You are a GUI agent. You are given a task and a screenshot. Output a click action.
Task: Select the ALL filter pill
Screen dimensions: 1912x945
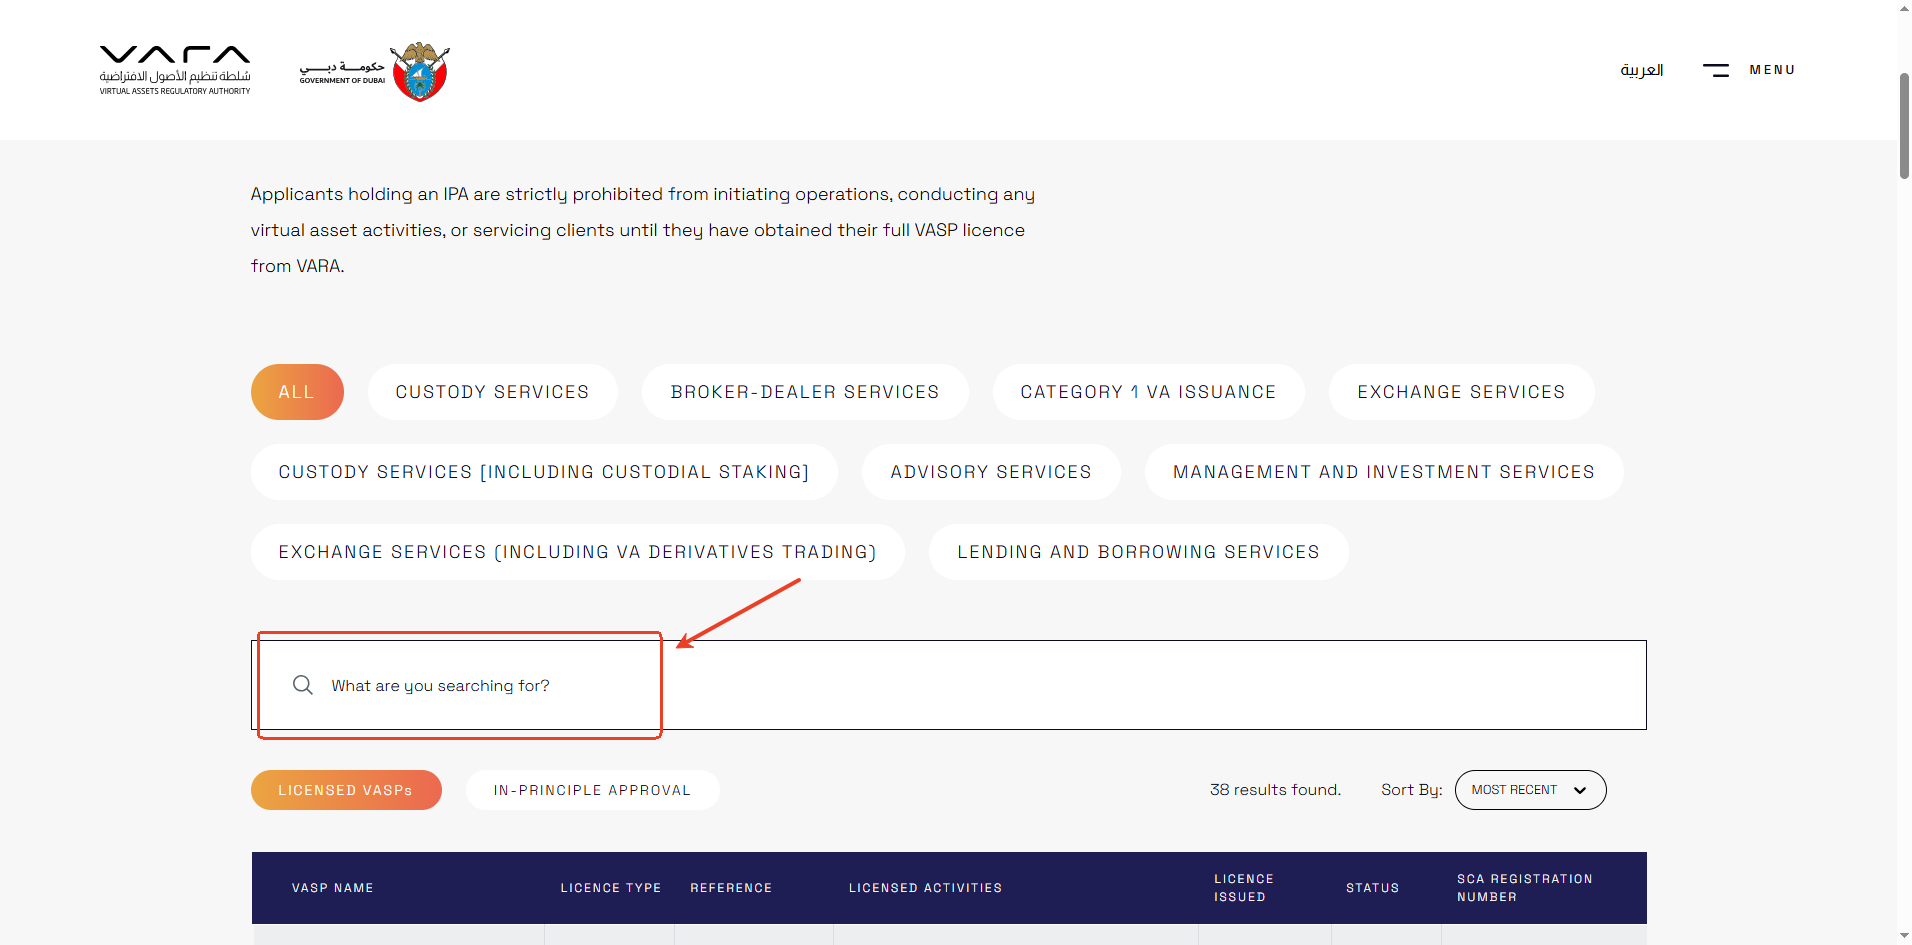(297, 392)
